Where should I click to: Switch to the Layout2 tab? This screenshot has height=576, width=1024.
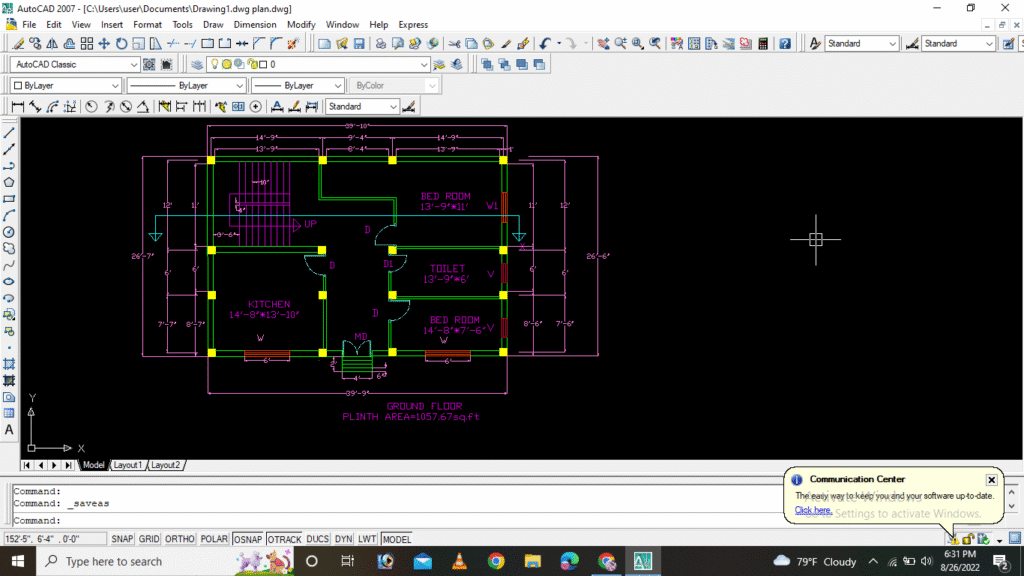point(165,465)
